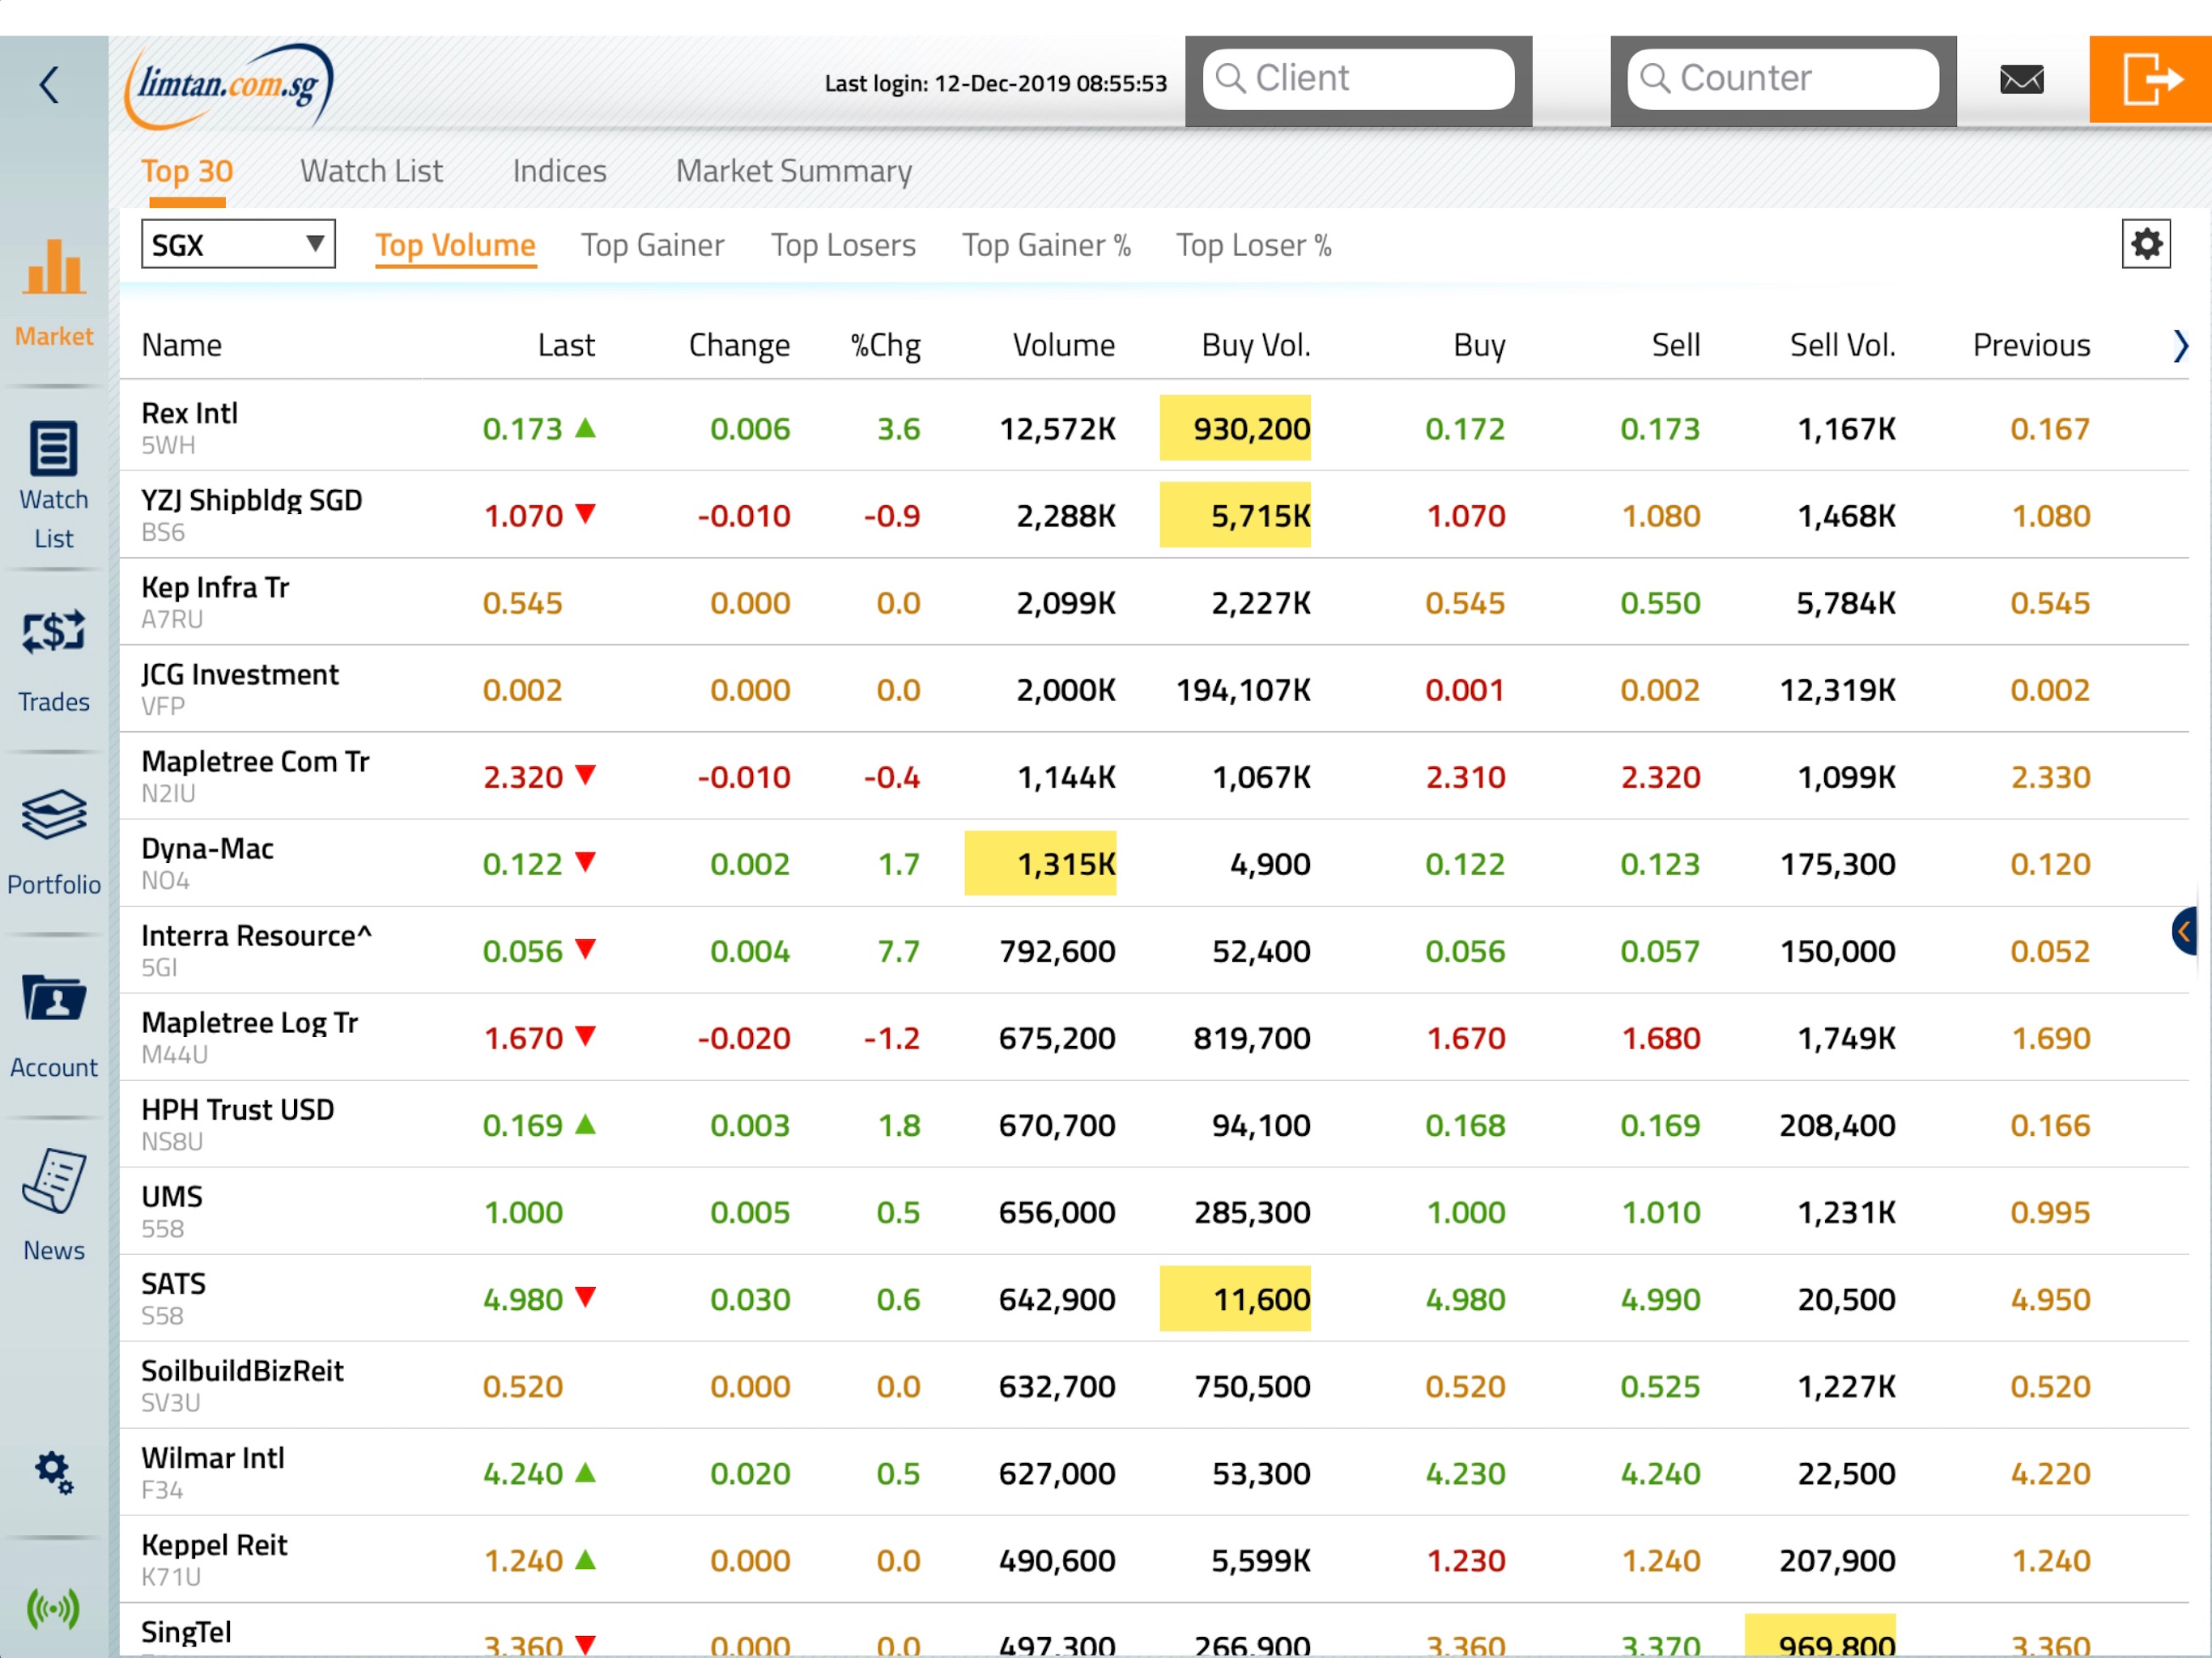This screenshot has height=1658, width=2212.
Task: Select the Top Loser % filter
Action: point(1253,245)
